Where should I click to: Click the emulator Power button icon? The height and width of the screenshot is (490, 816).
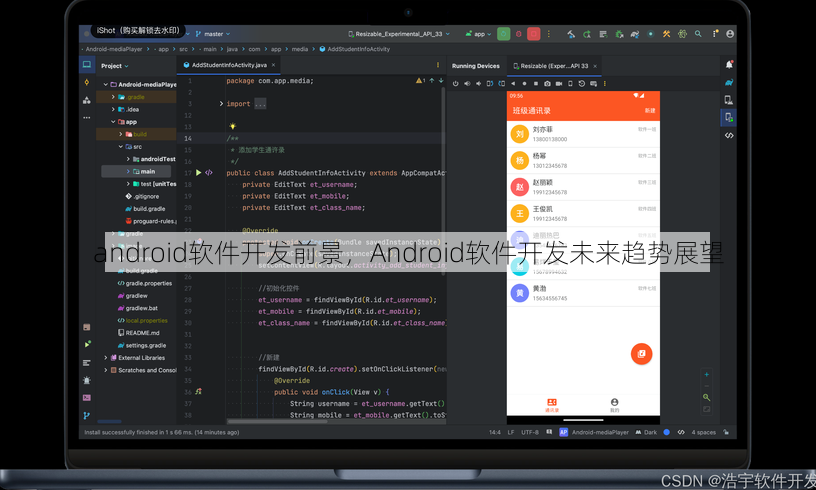coord(455,83)
